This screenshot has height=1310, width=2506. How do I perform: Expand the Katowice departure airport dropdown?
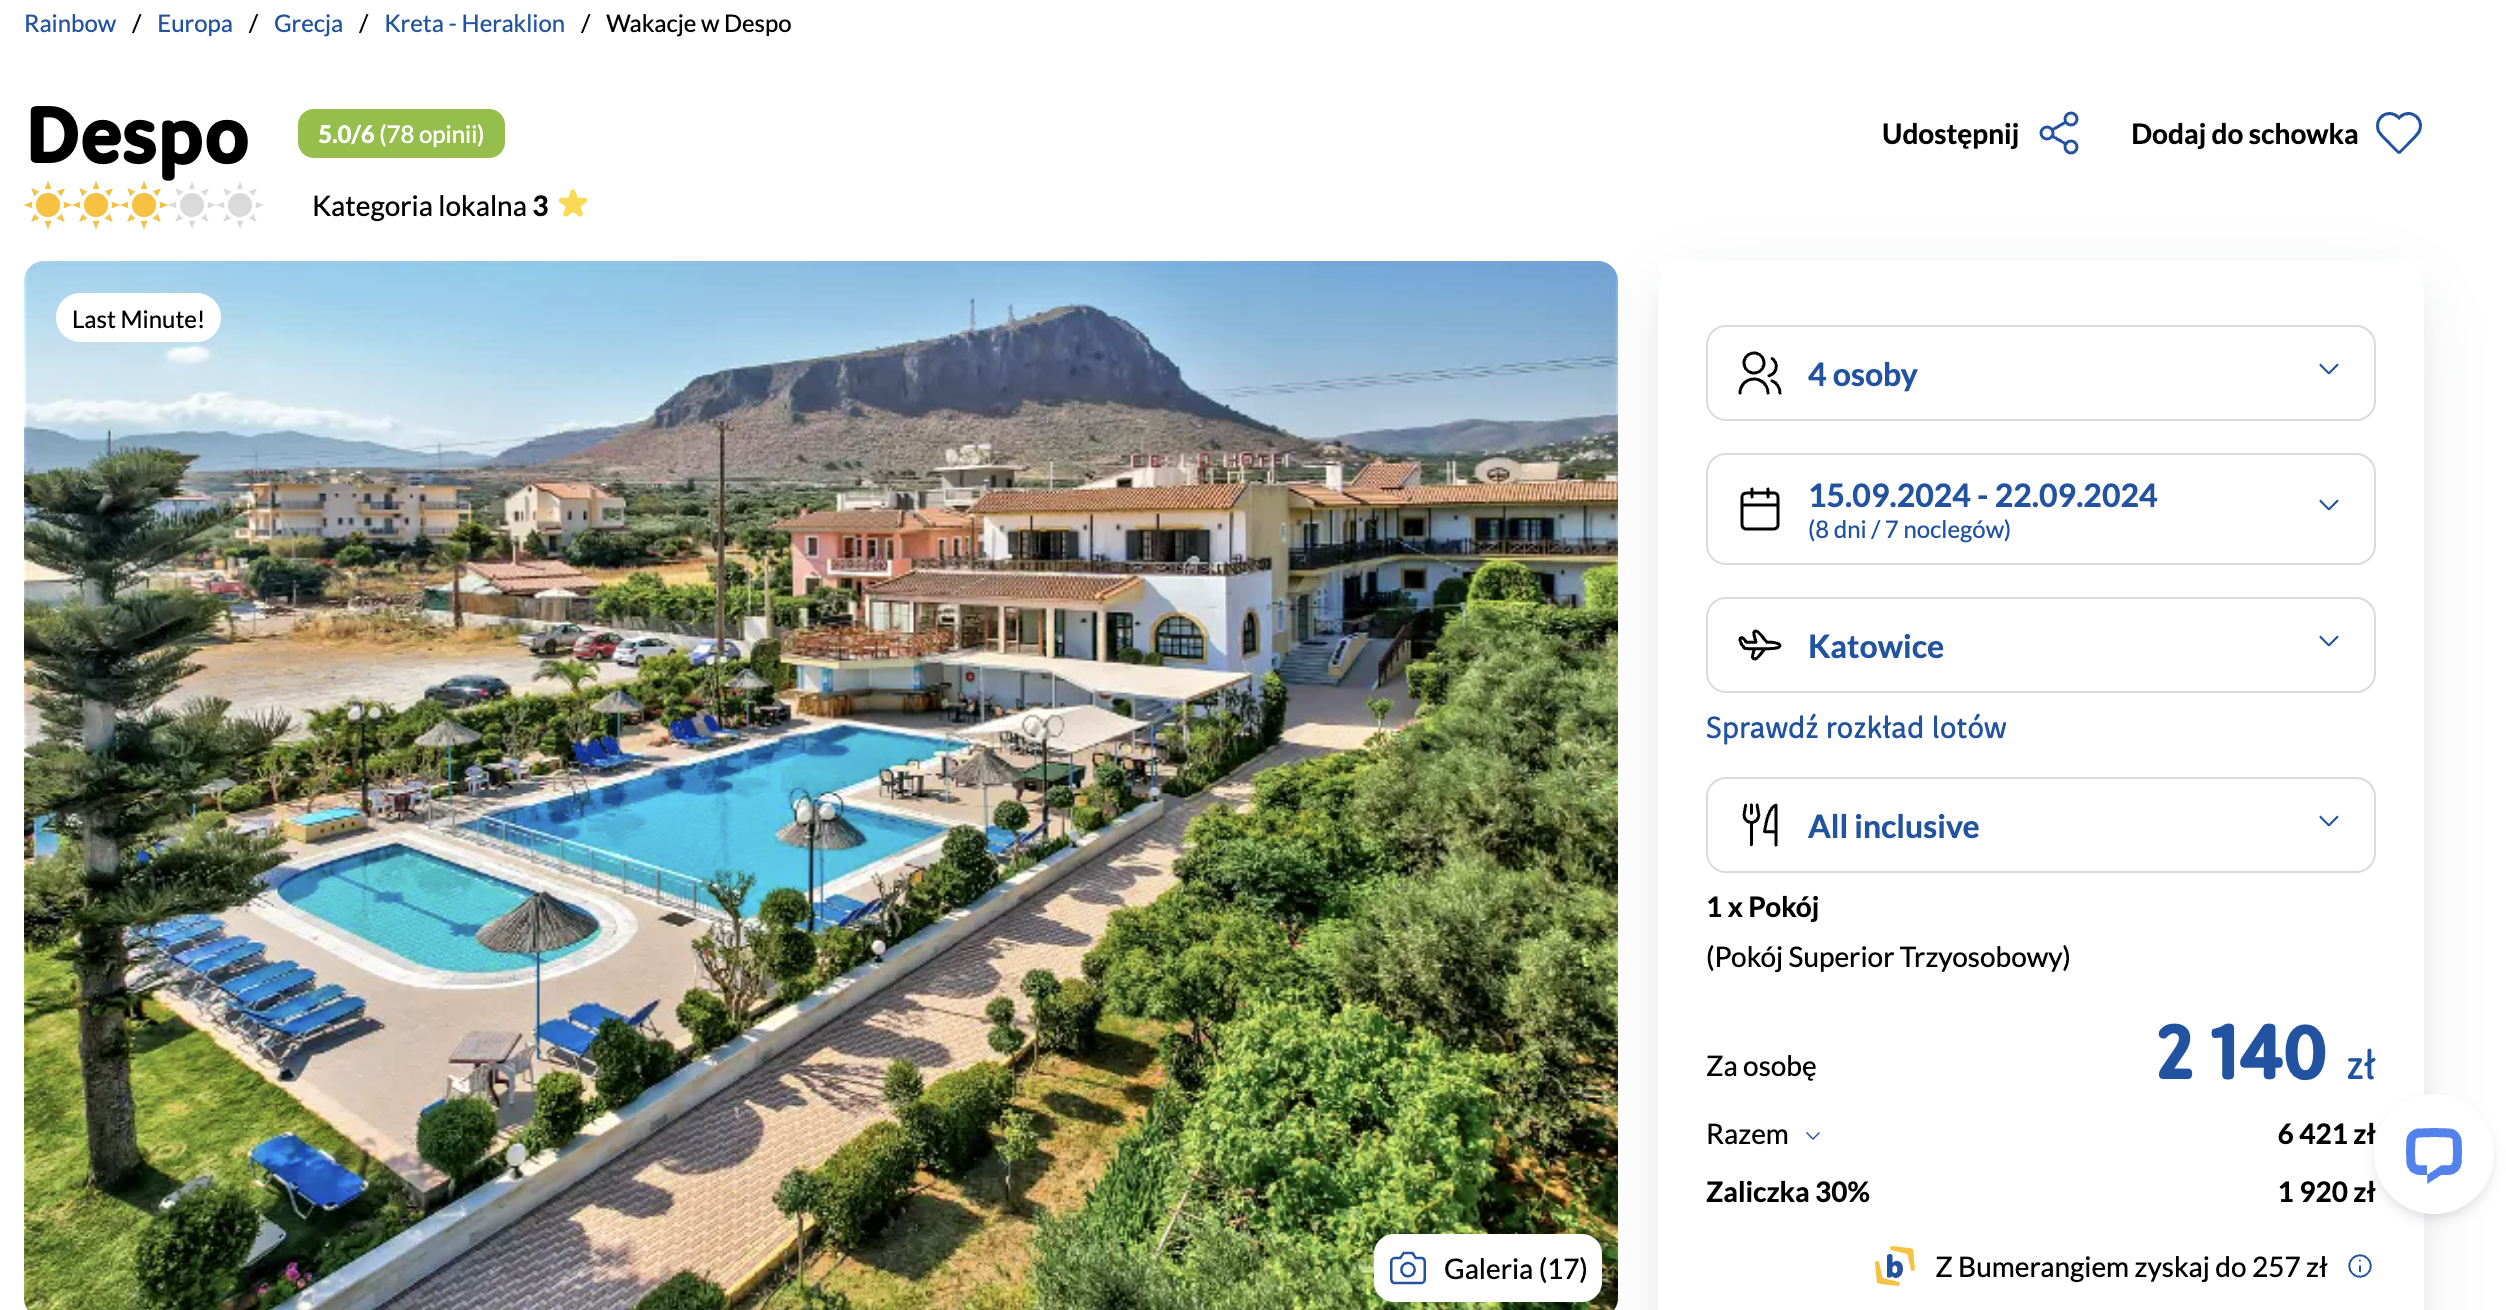(2040, 645)
